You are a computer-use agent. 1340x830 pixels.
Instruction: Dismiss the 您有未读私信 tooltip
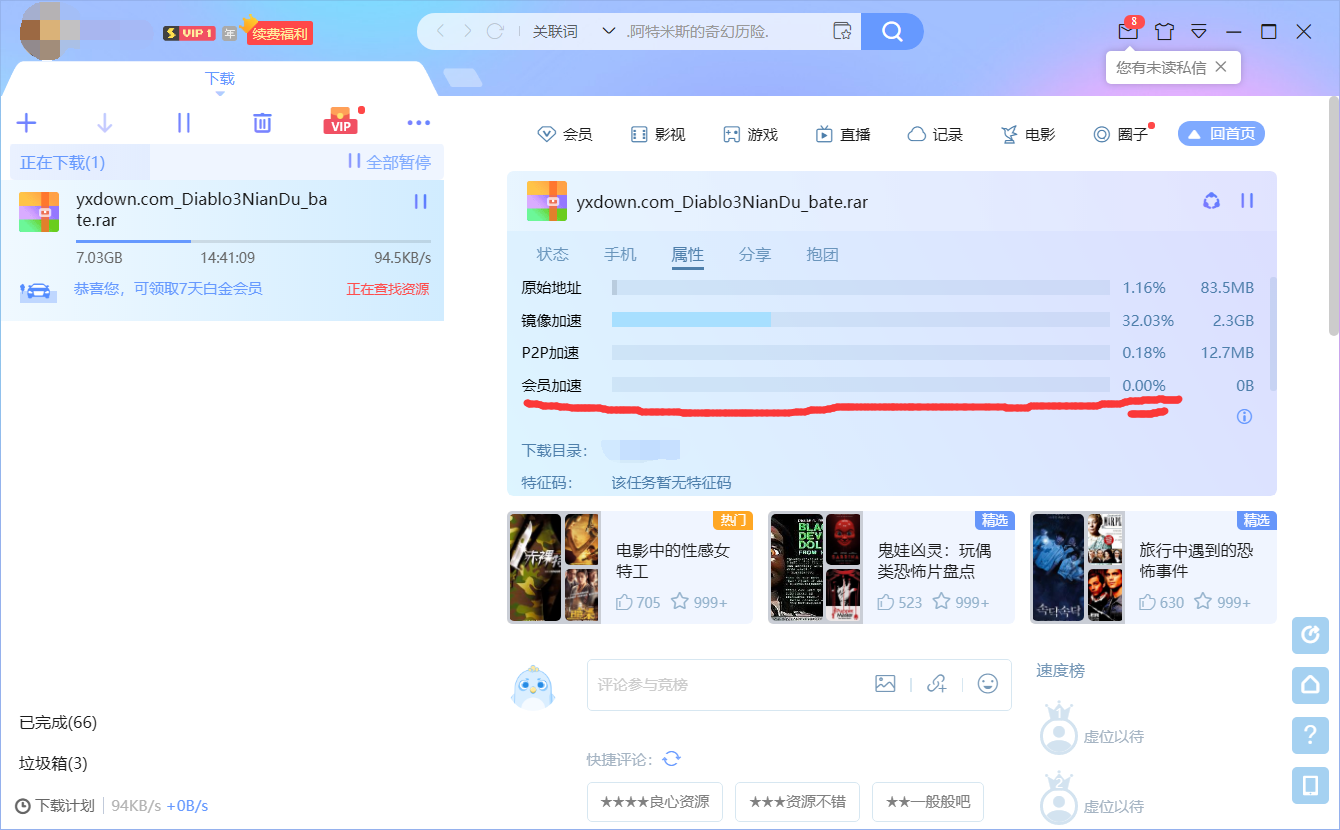pyautogui.click(x=1220, y=68)
